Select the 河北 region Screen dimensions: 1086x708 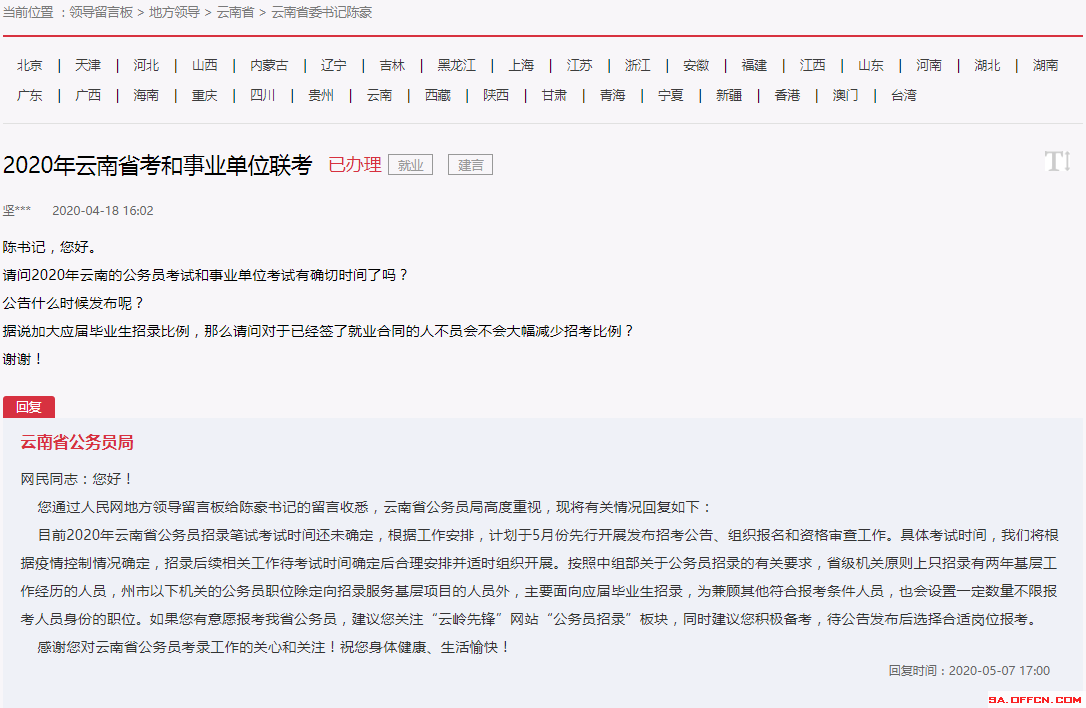[146, 65]
